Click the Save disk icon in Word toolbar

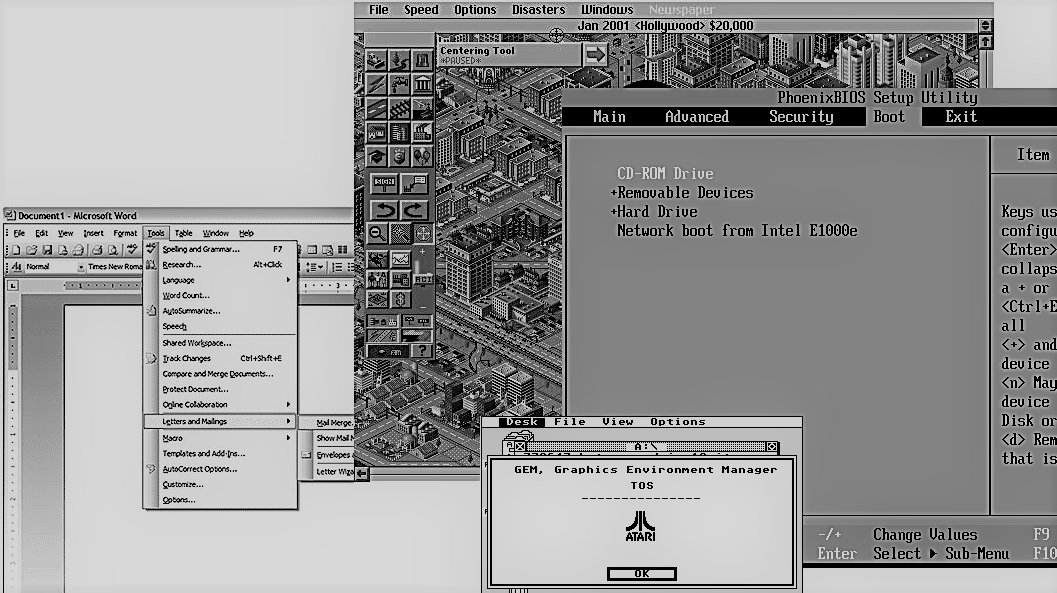click(47, 250)
